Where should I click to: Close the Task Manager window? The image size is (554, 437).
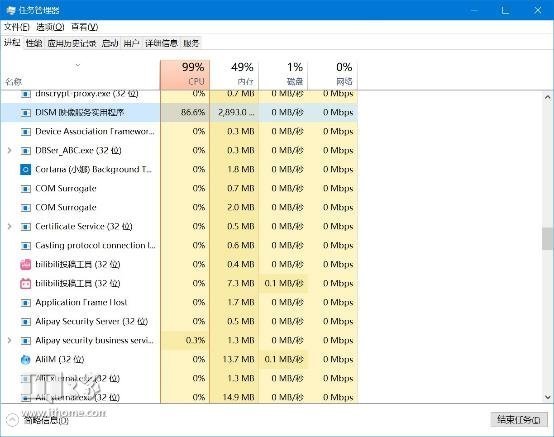pos(537,10)
